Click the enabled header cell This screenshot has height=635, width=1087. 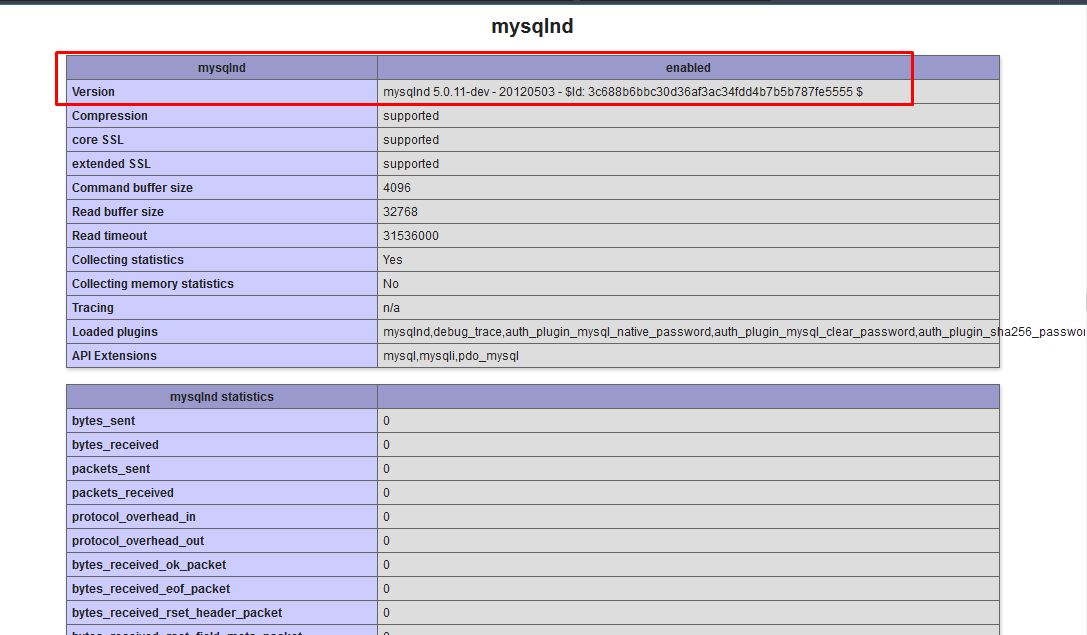point(688,68)
